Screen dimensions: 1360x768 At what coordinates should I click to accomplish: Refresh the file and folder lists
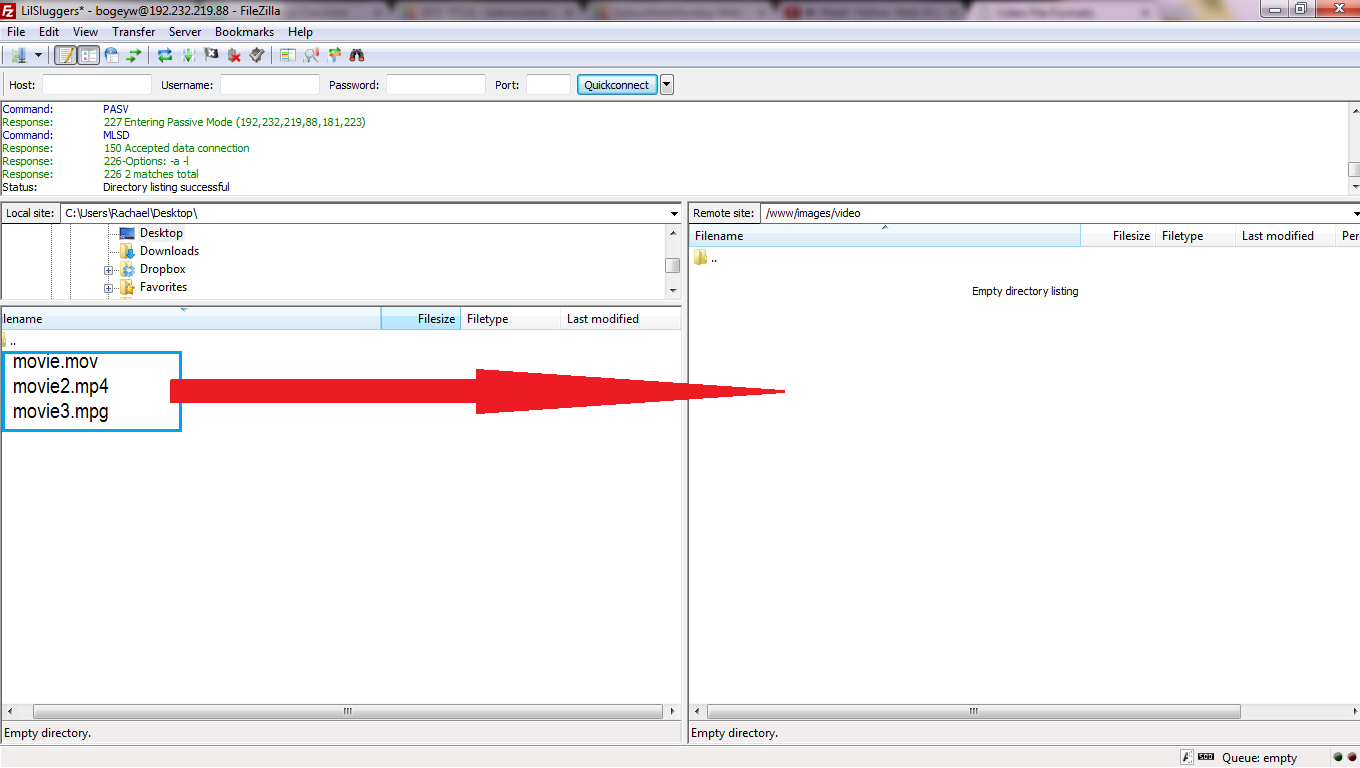click(166, 55)
